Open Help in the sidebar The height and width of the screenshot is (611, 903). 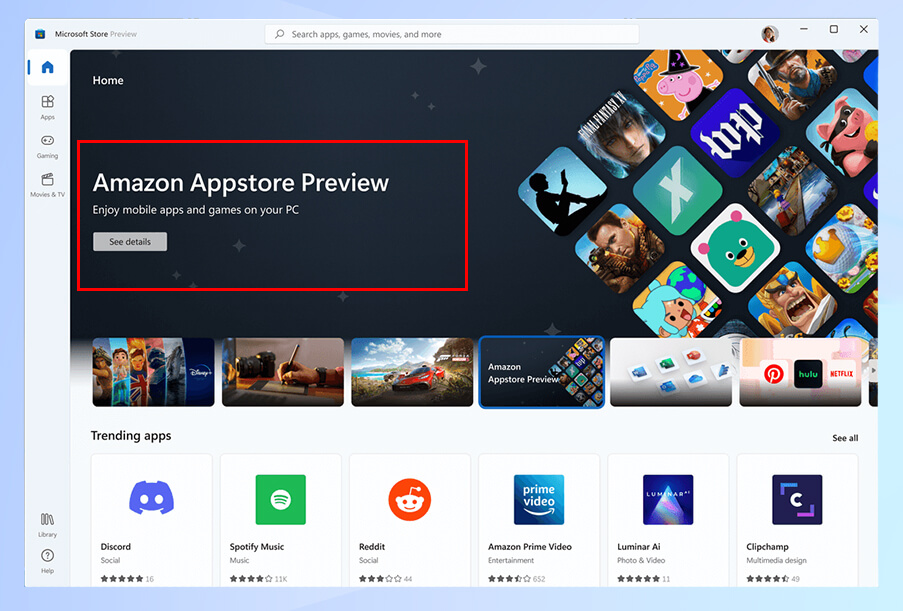click(x=47, y=561)
